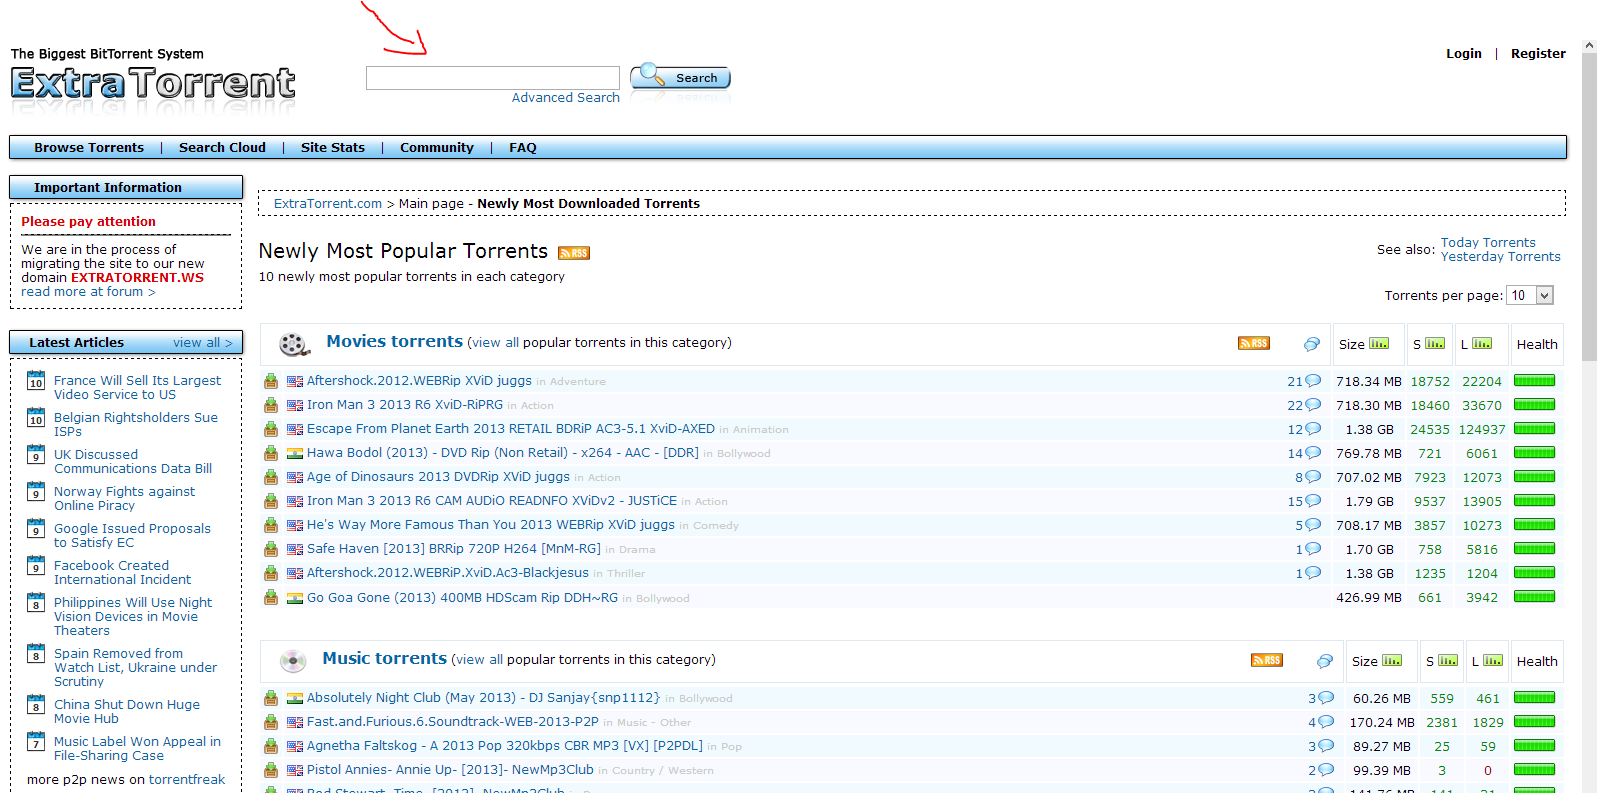Click the Search button

681,77
